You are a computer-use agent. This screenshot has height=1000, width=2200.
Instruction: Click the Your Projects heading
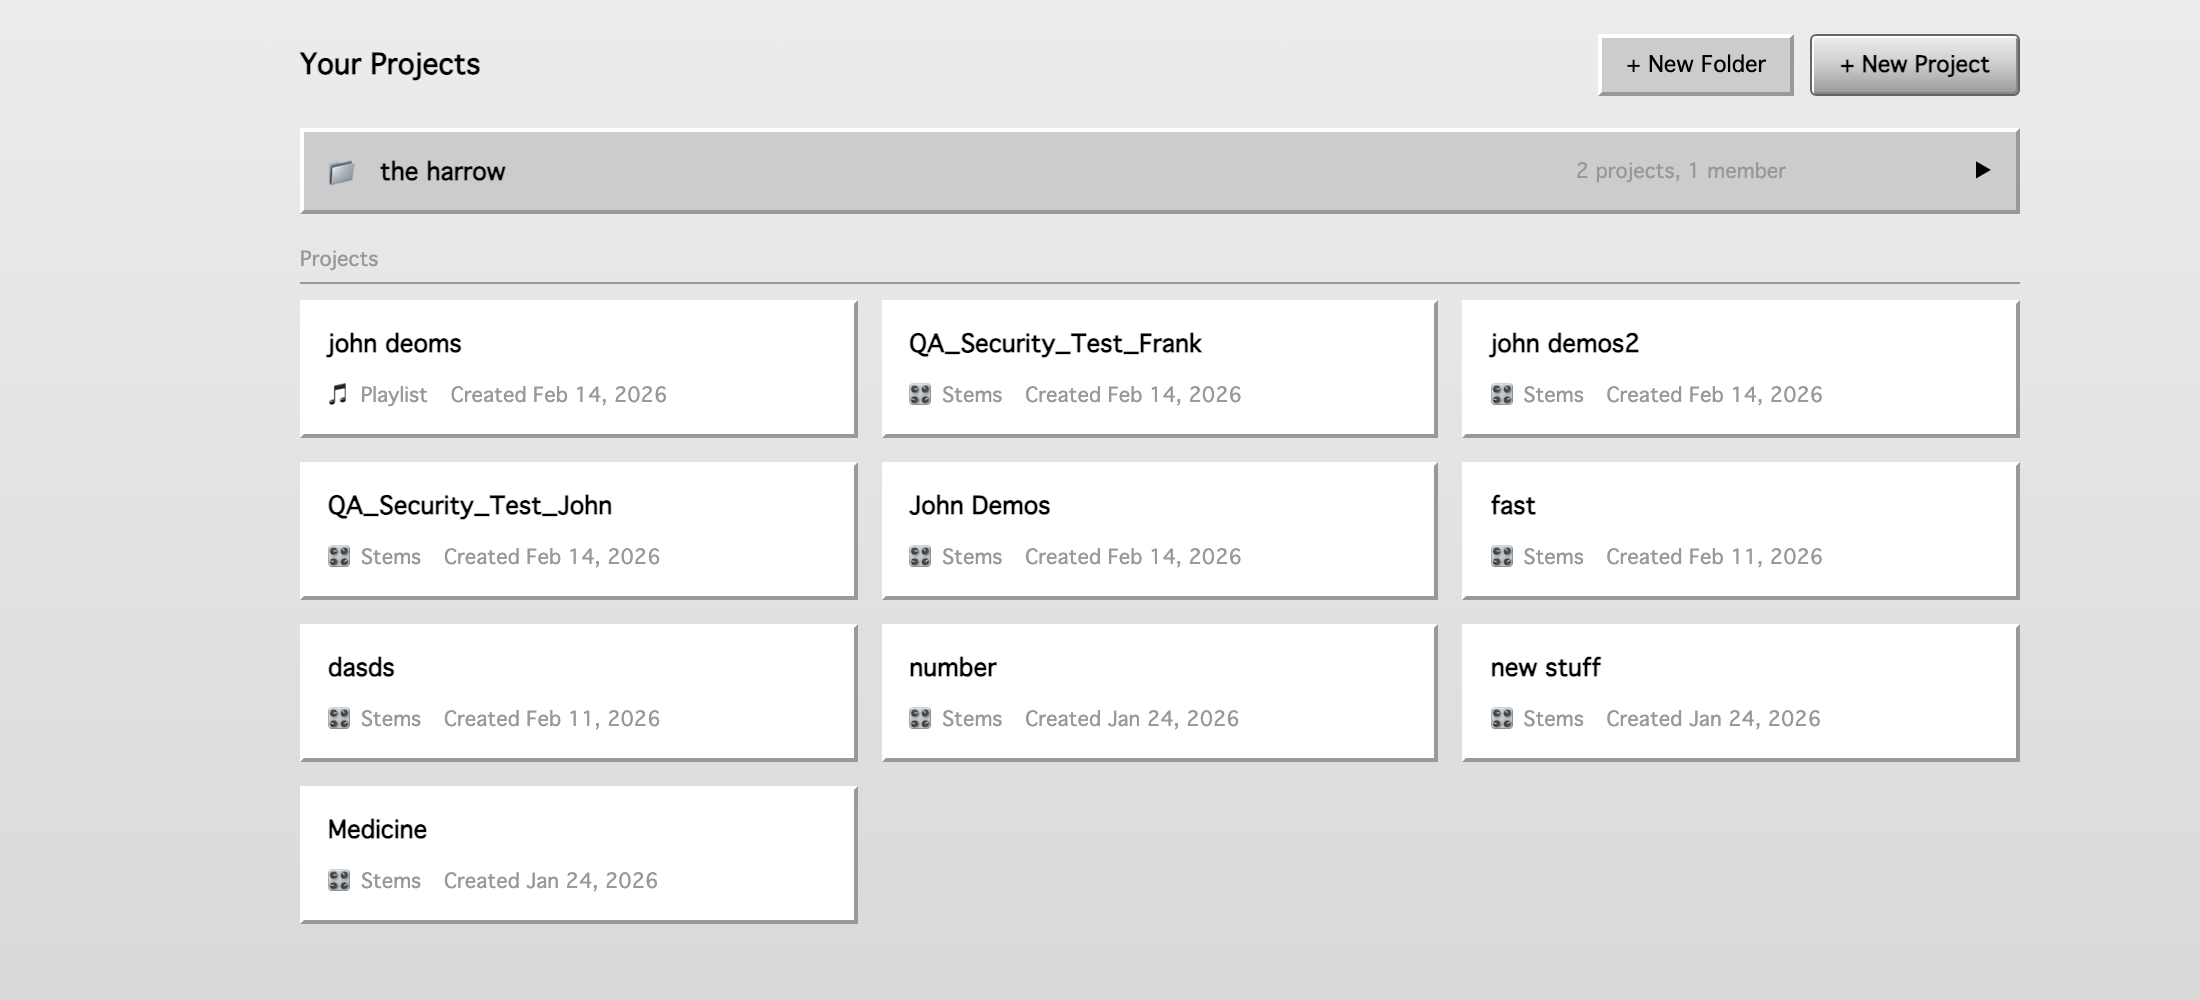[390, 63]
